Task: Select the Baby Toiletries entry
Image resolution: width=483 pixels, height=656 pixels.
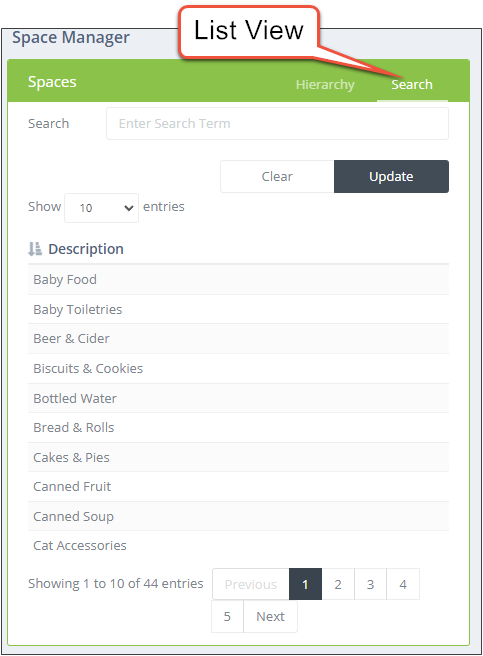Action: (x=238, y=309)
